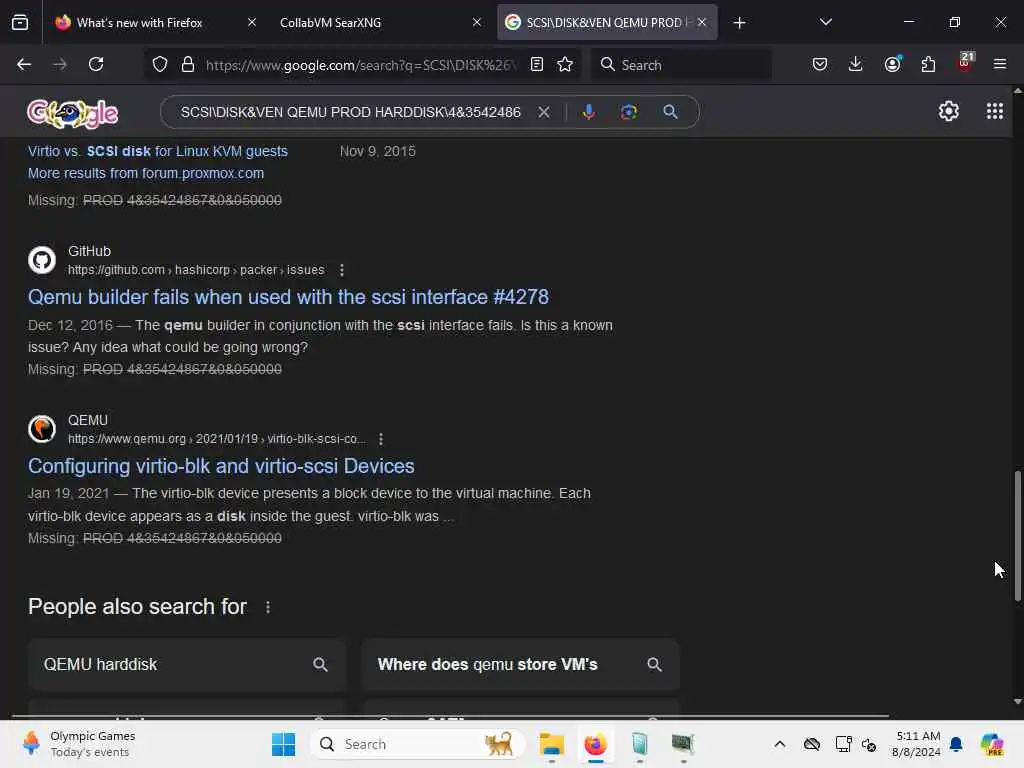Open the qemu.org result URL breadcrumb
The image size is (1024, 768).
pos(217,439)
